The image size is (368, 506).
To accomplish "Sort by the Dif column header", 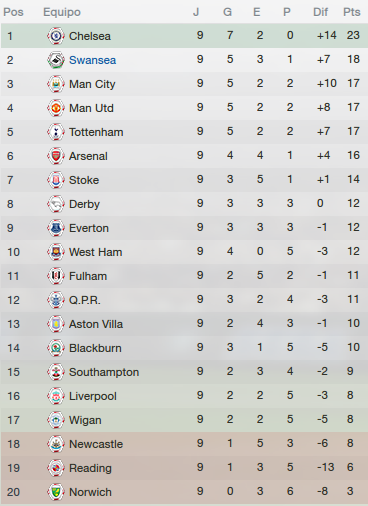I will coord(320,12).
